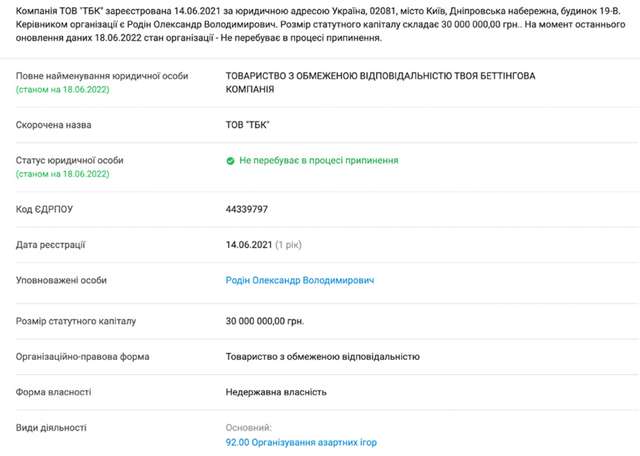The image size is (640, 456).
Task: Click the Недержавна власність value
Action: coord(276,392)
